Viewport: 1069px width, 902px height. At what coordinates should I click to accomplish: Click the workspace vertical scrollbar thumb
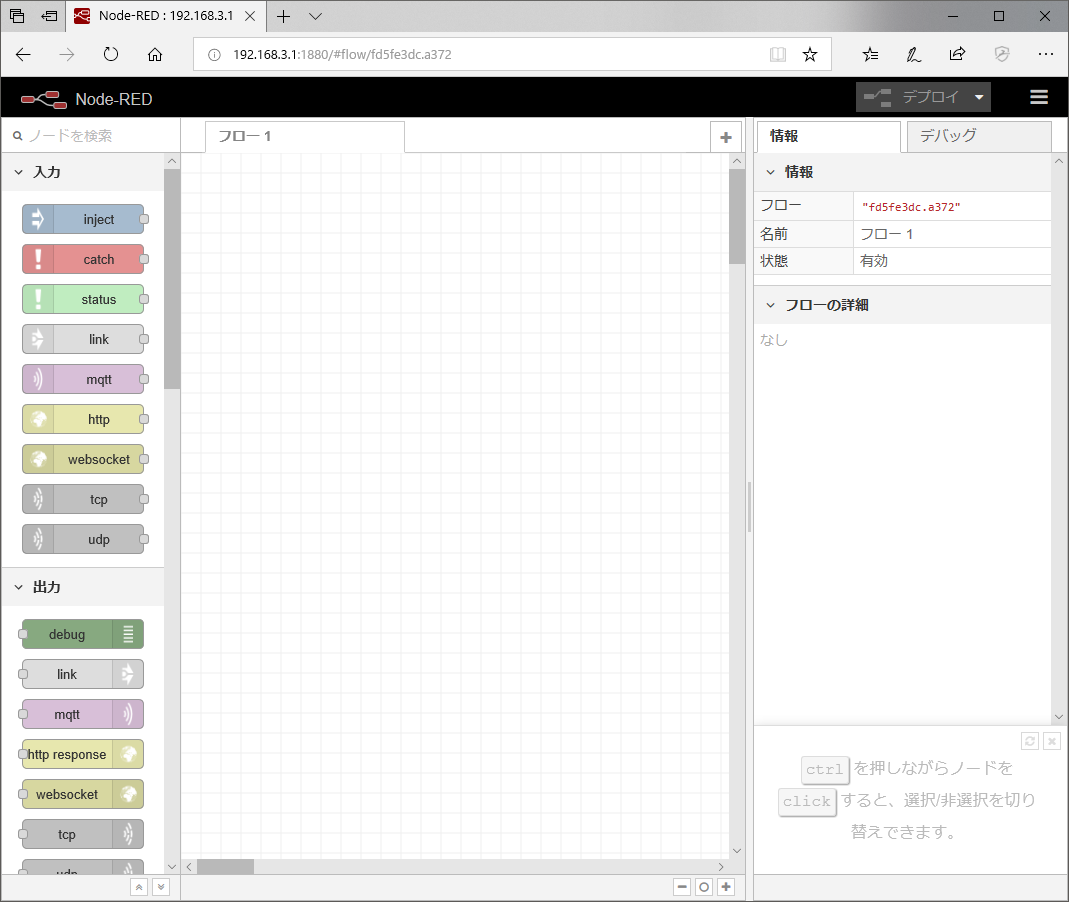coord(737,216)
